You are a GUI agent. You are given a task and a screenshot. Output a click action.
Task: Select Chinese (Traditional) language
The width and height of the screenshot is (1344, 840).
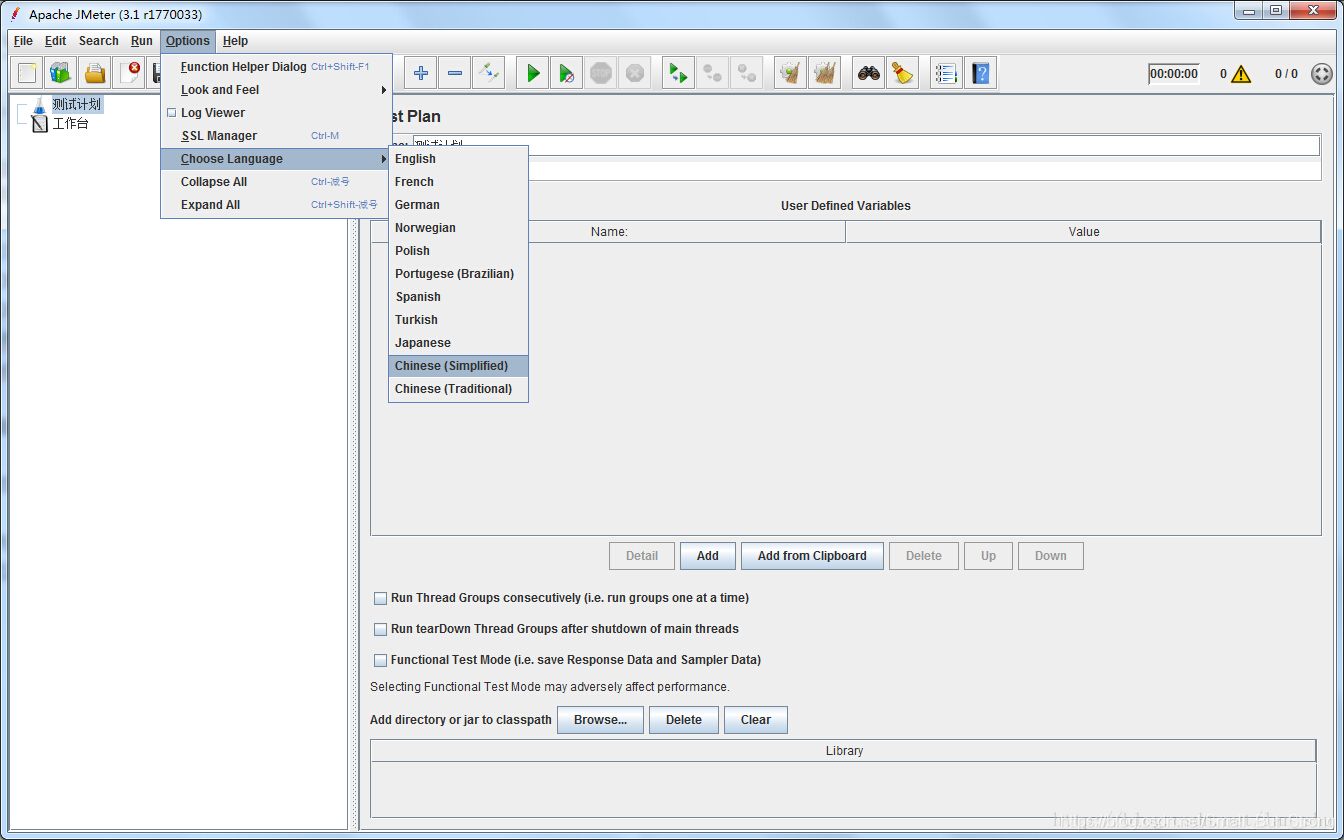pos(458,389)
